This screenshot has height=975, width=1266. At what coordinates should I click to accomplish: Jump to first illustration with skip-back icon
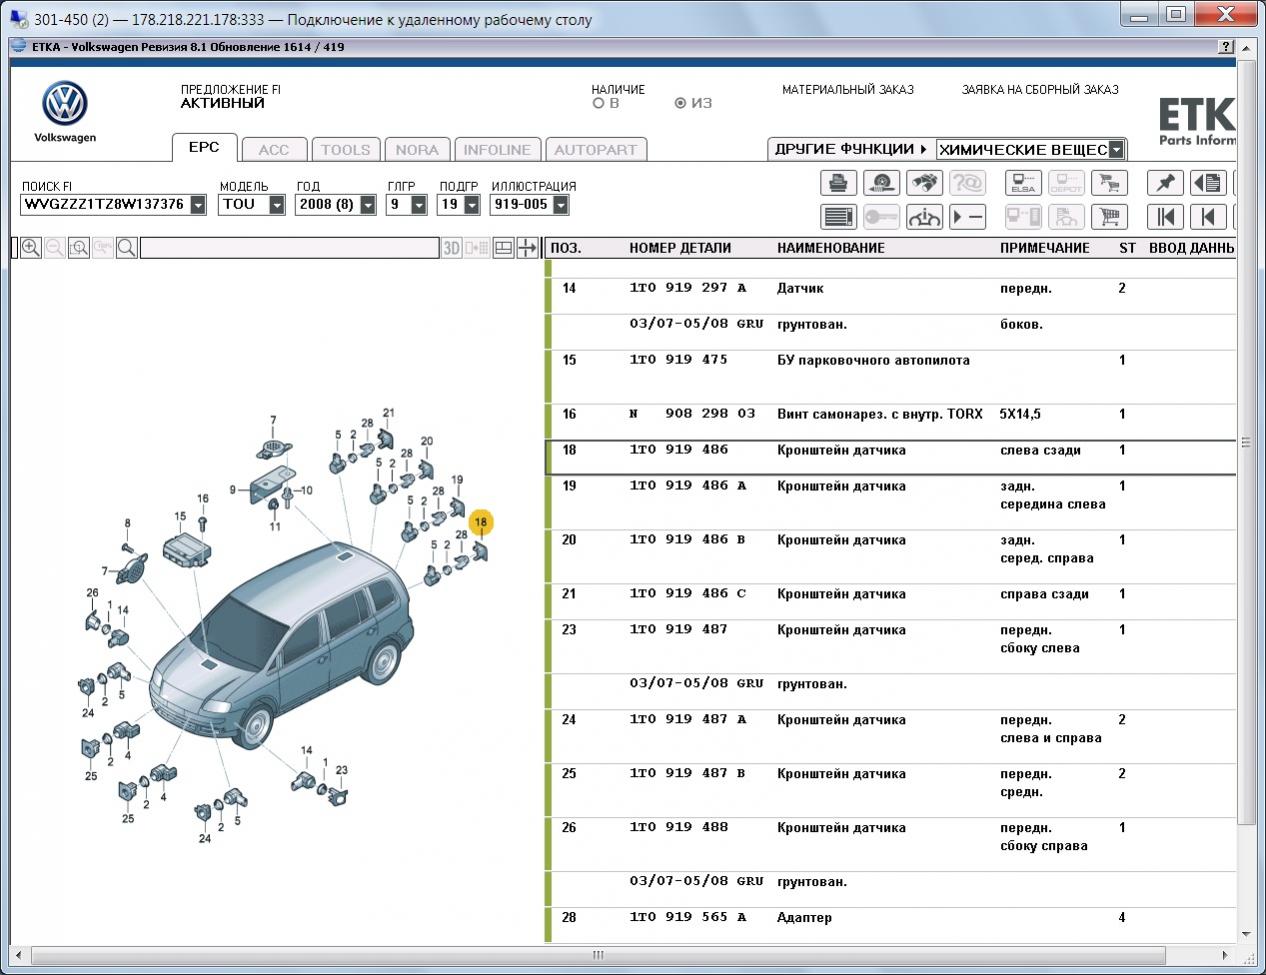click(1165, 217)
